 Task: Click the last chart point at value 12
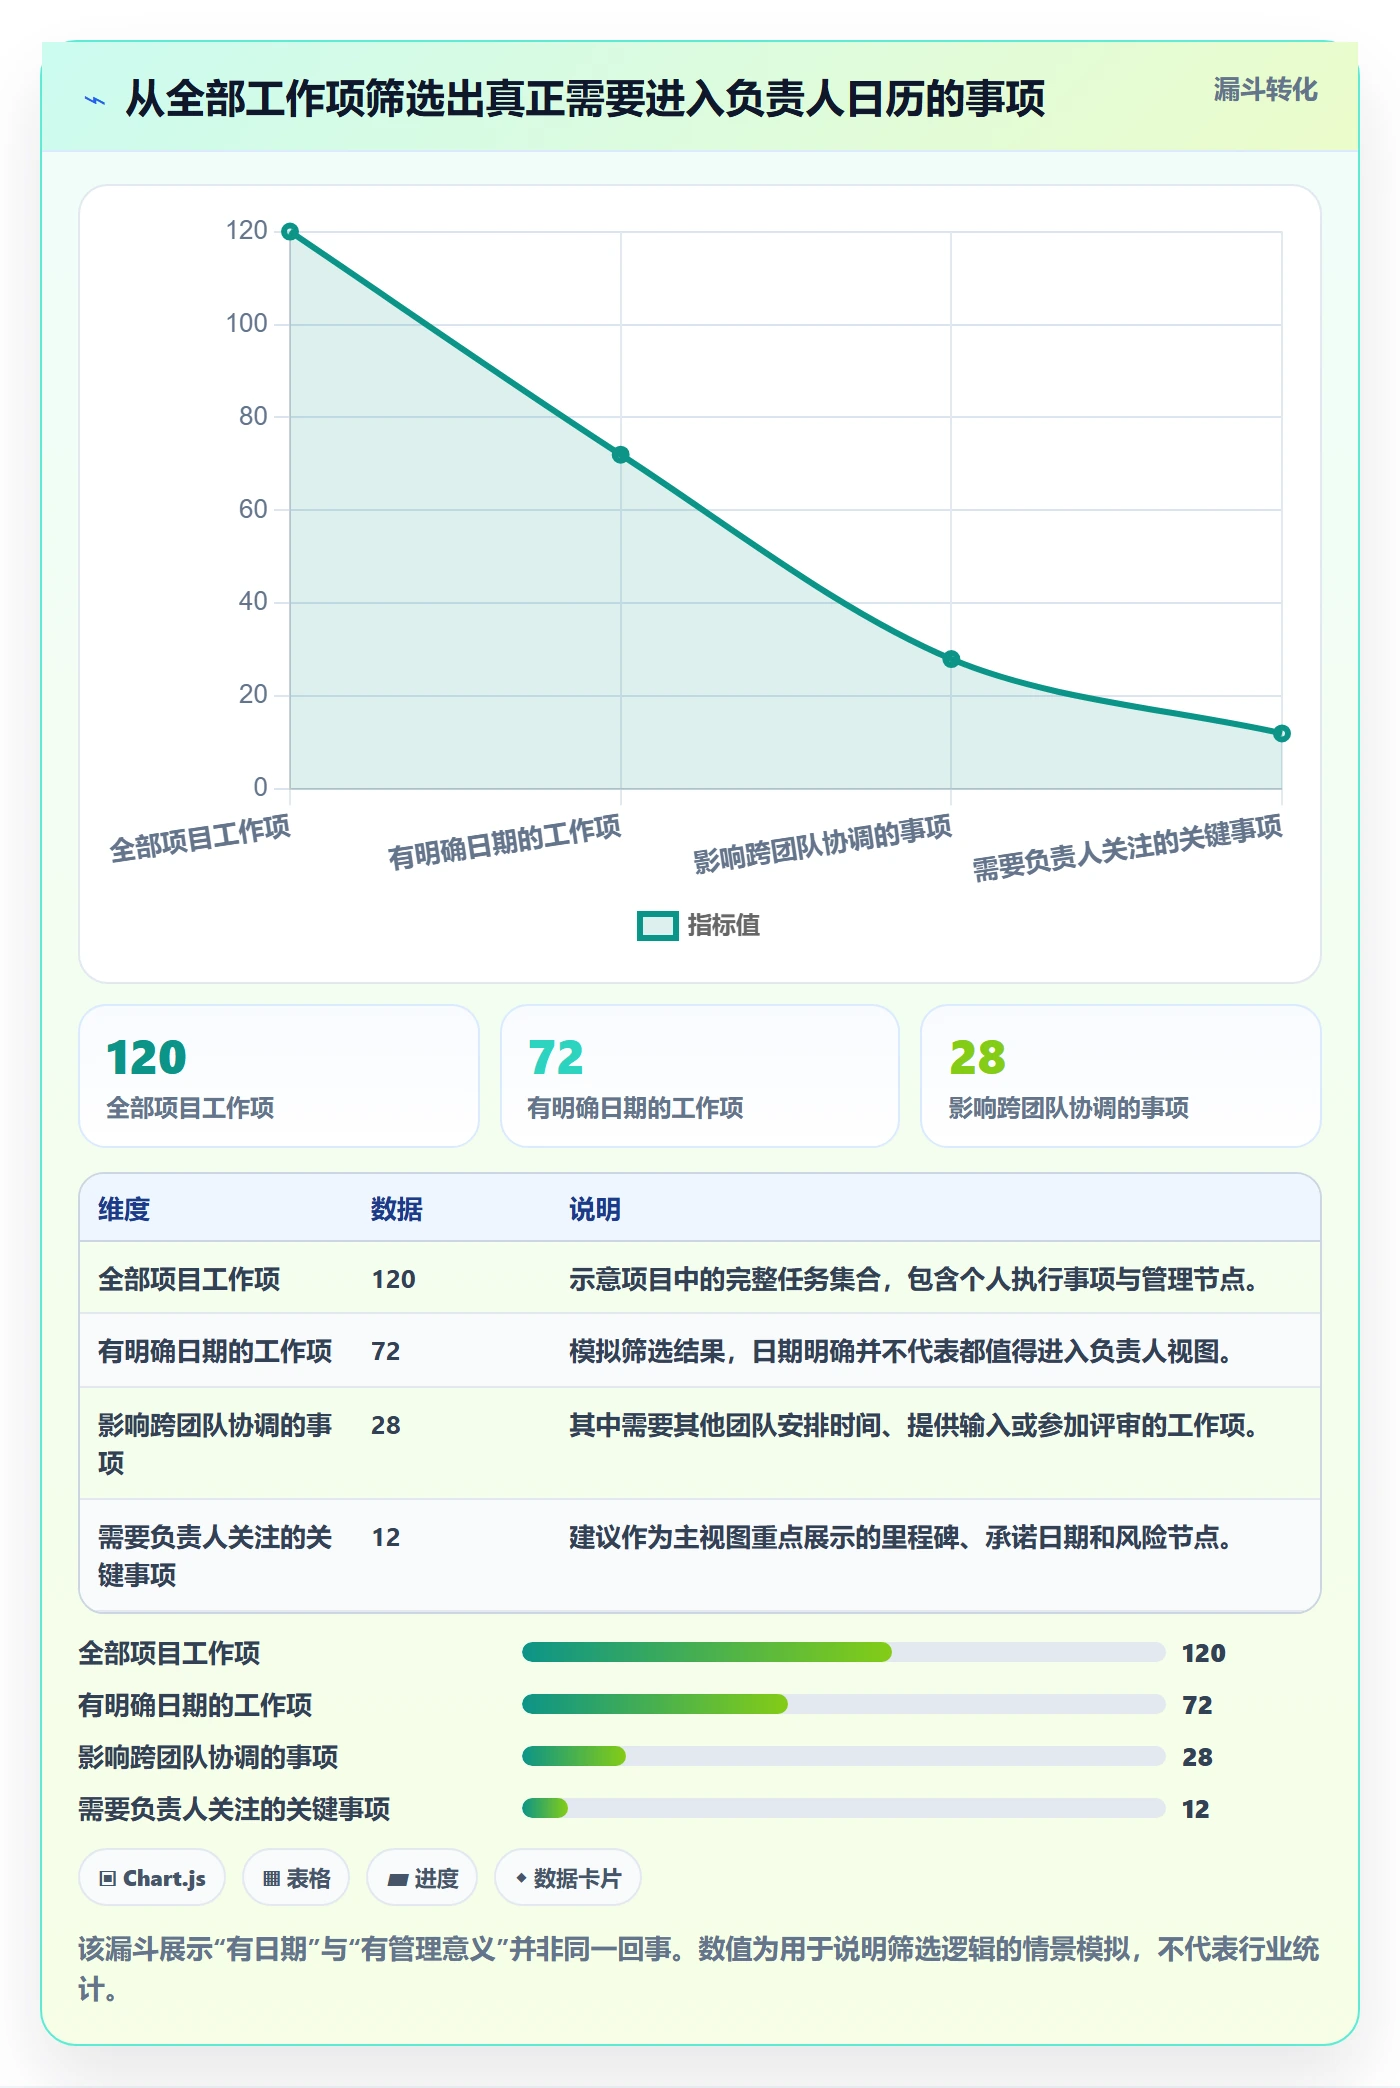coord(1282,734)
